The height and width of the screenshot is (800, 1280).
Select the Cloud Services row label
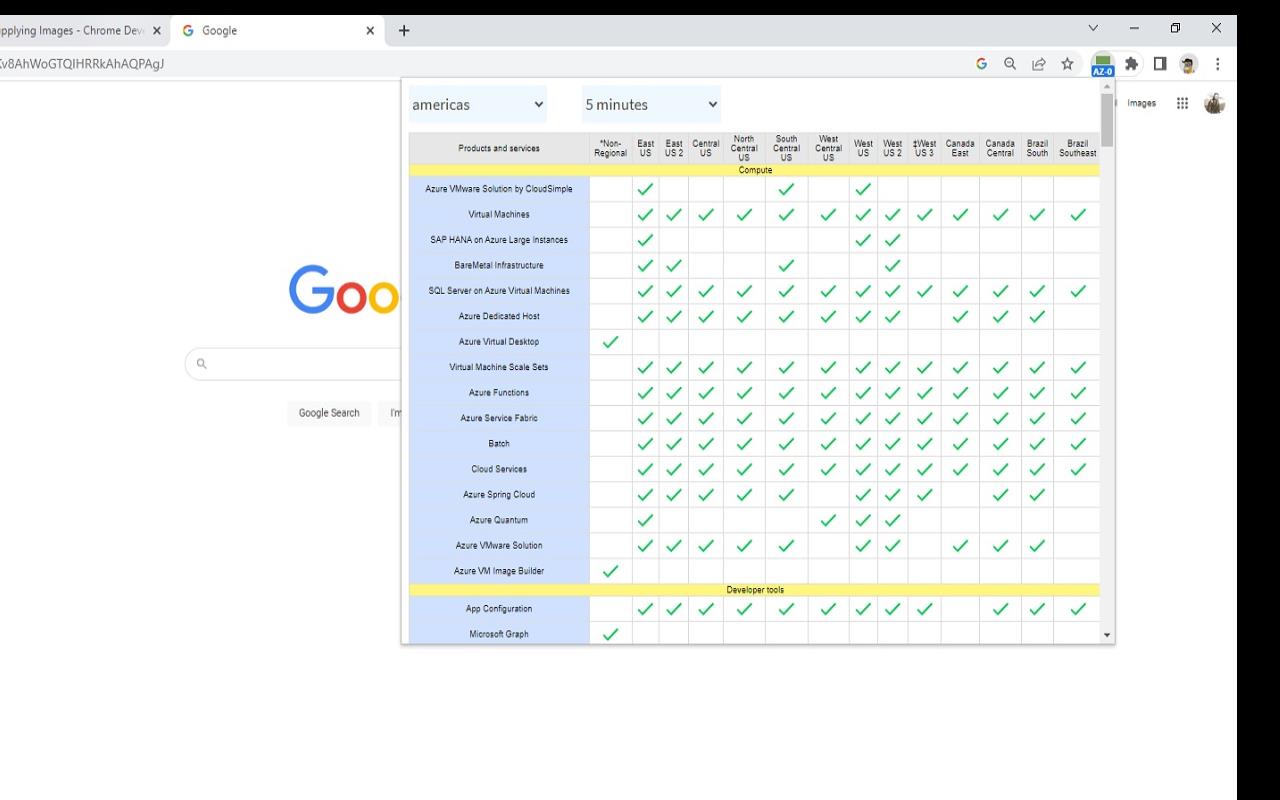click(499, 470)
